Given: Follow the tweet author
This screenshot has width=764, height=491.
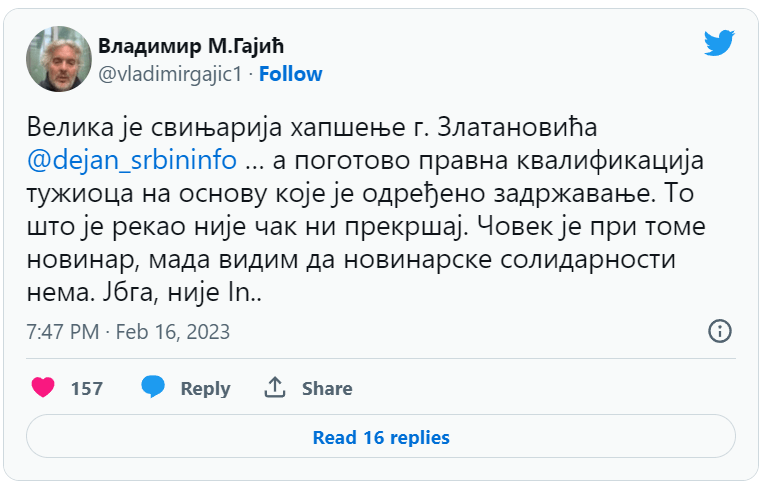Looking at the screenshot, I should pyautogui.click(x=292, y=74).
